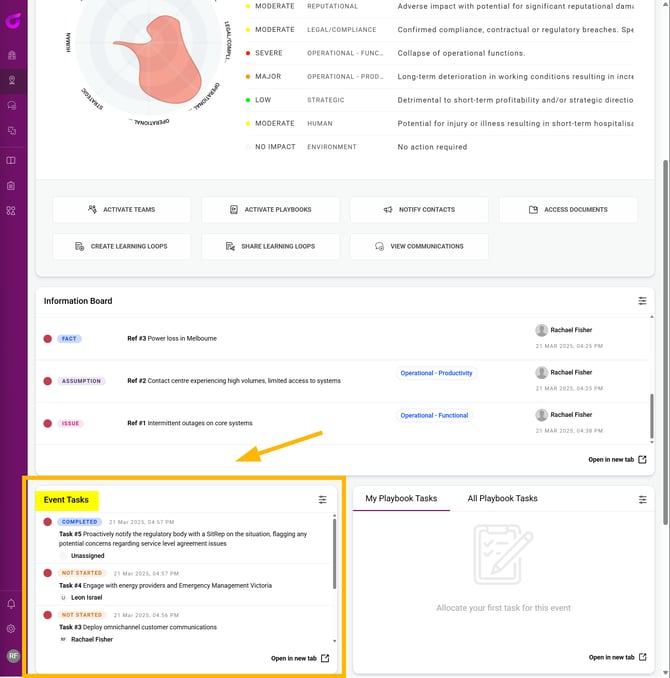670x678 pixels.
Task: Click the RF user avatar
Action: pos(13,656)
